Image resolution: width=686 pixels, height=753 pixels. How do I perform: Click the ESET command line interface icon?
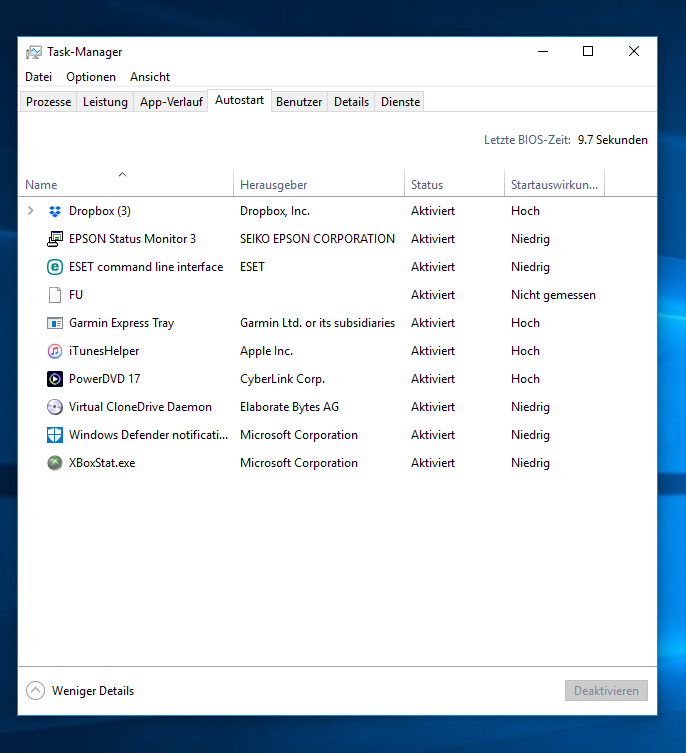55,267
